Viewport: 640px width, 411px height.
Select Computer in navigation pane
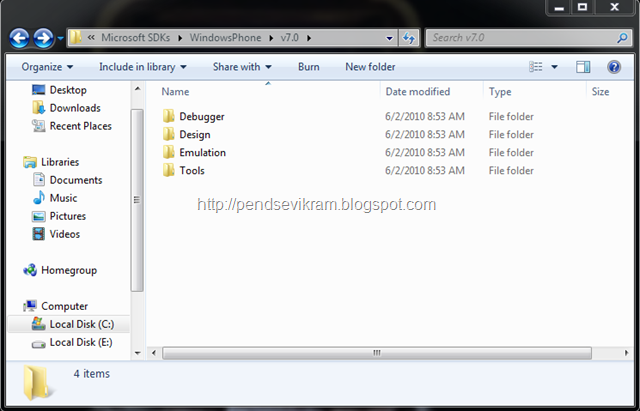64,306
